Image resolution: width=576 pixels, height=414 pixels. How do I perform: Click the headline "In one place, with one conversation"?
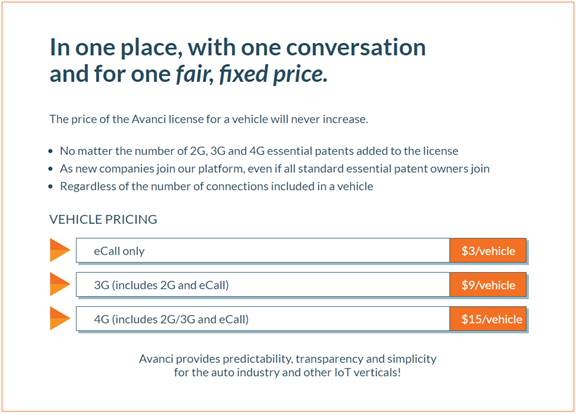pyautogui.click(x=238, y=47)
